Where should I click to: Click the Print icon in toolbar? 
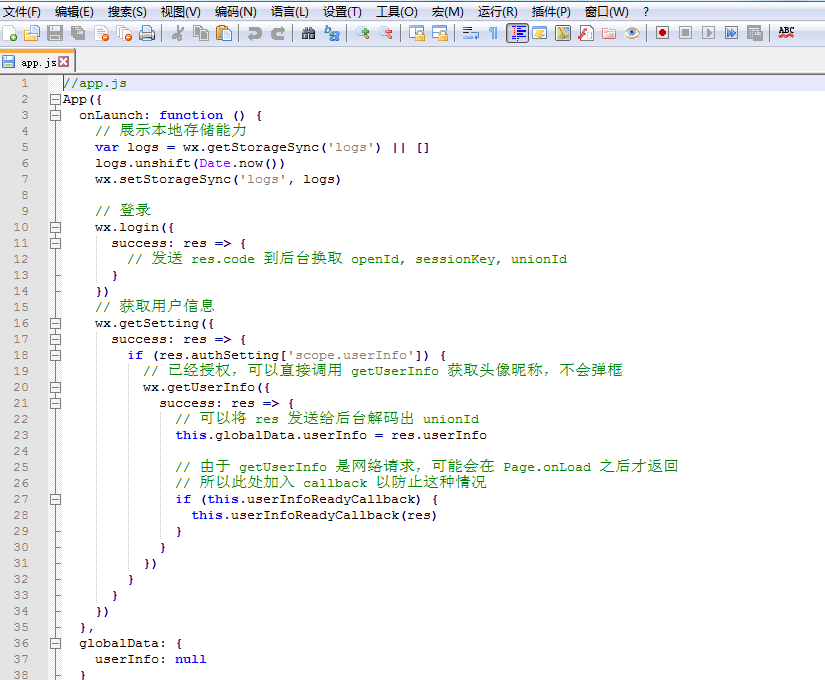[x=146, y=33]
